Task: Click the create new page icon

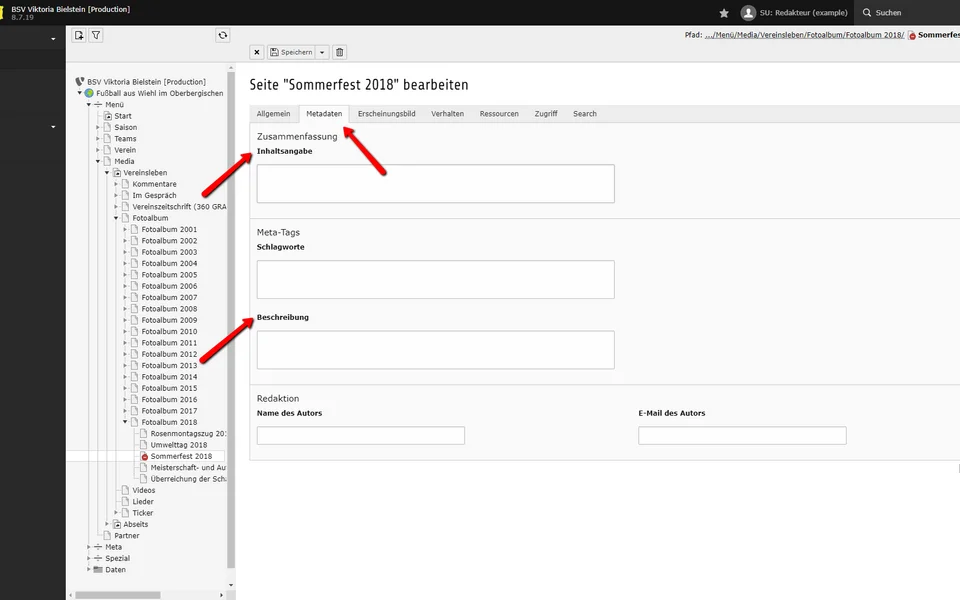Action: tap(79, 35)
